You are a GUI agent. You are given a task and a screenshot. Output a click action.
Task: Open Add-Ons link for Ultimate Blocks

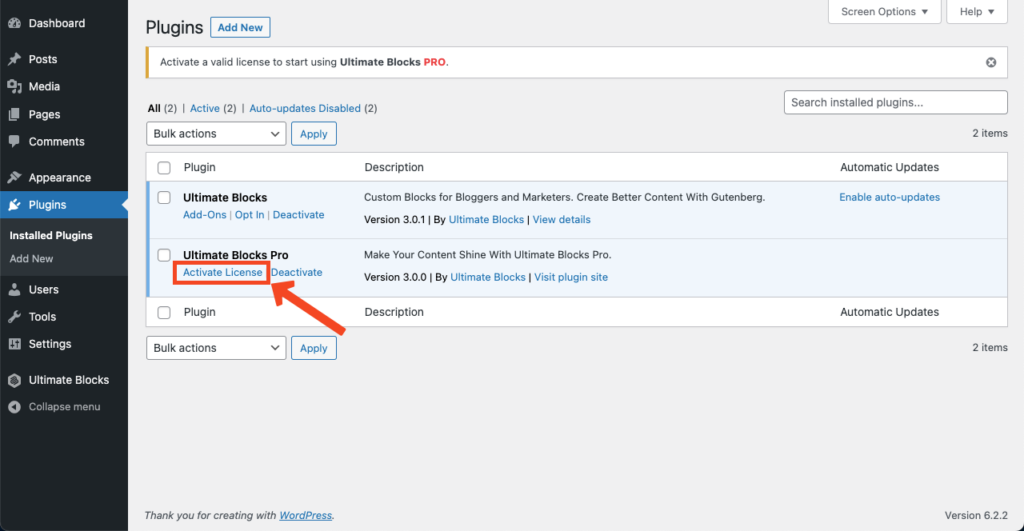pyautogui.click(x=204, y=215)
